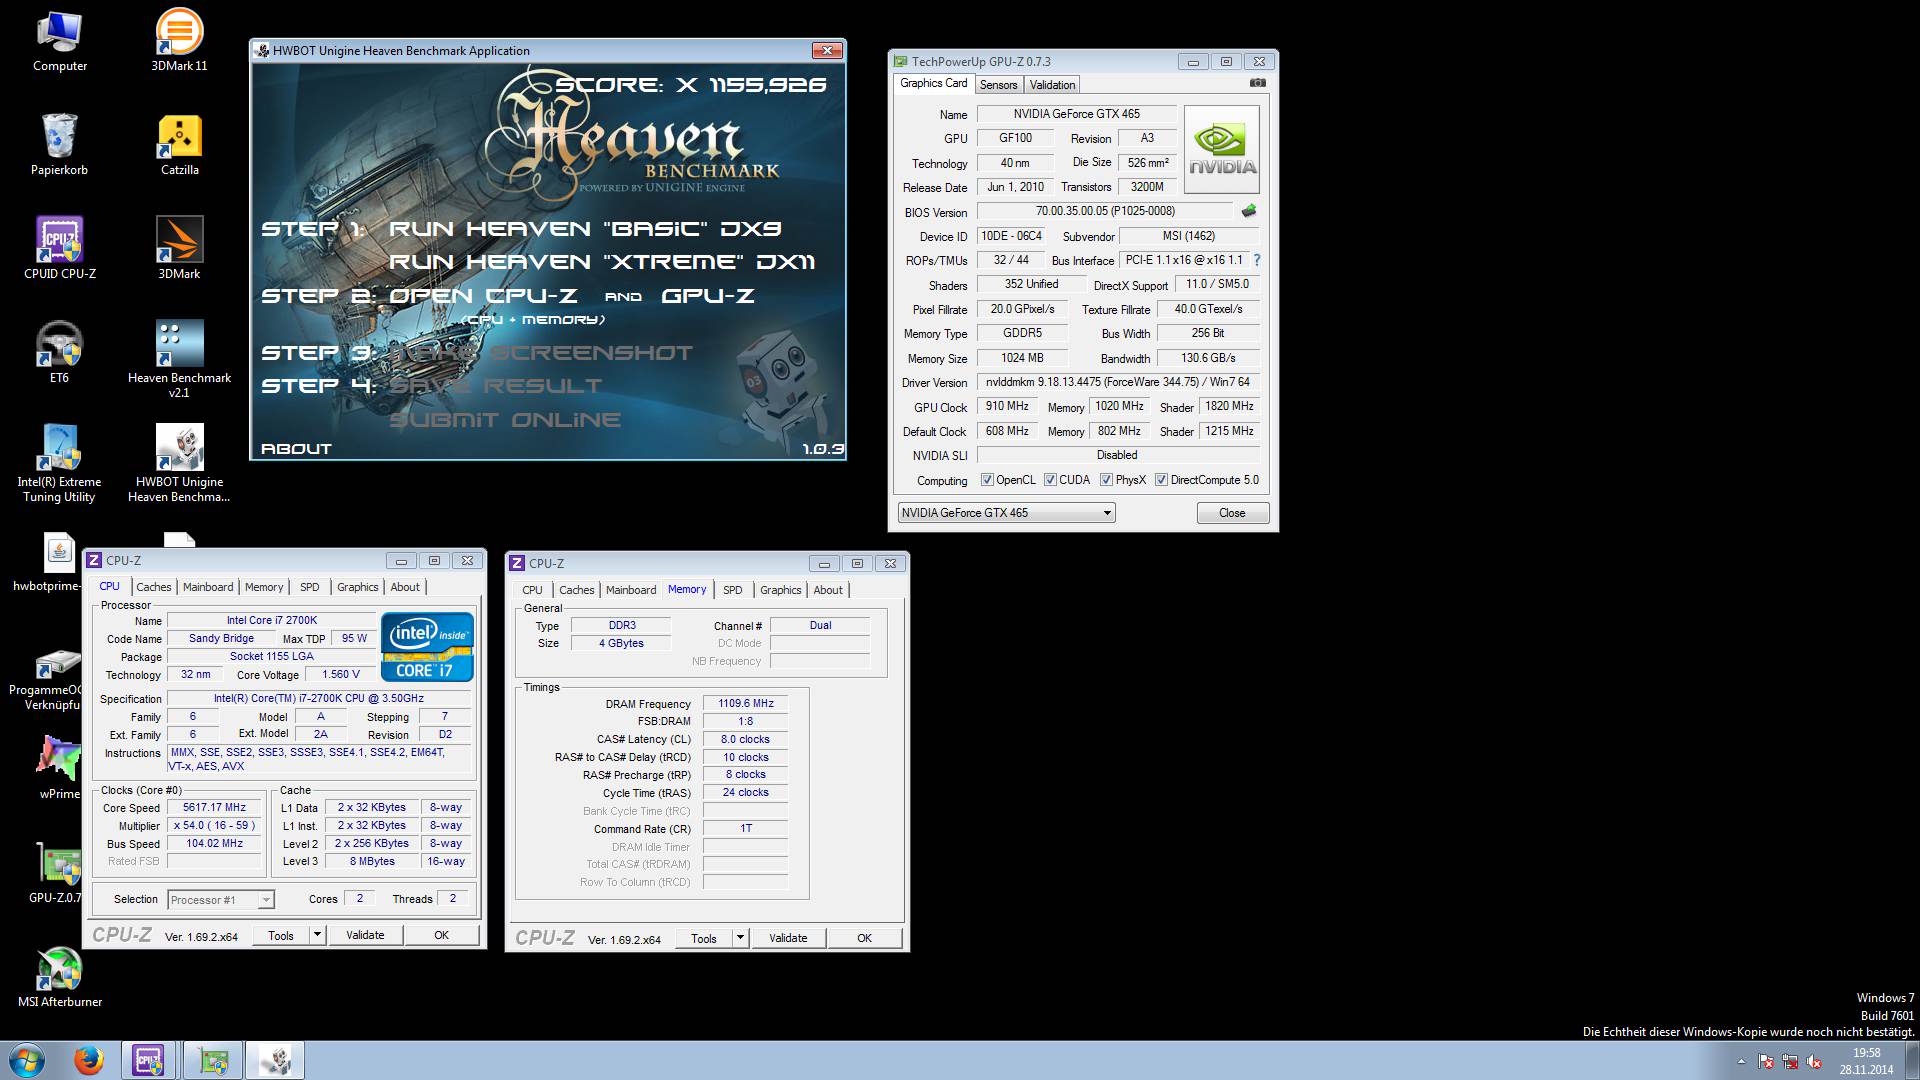
Task: Click the BIOS save chip icon in GPU-Z
Action: (x=1249, y=211)
